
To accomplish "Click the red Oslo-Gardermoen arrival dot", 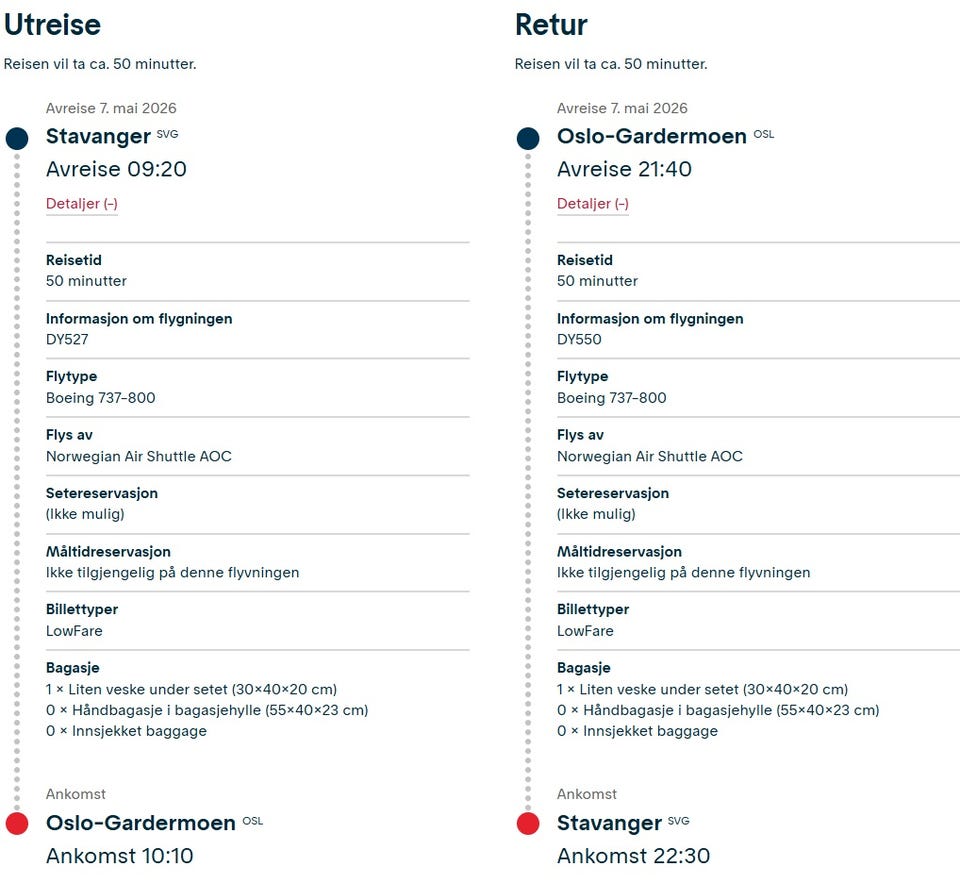I will (x=17, y=824).
